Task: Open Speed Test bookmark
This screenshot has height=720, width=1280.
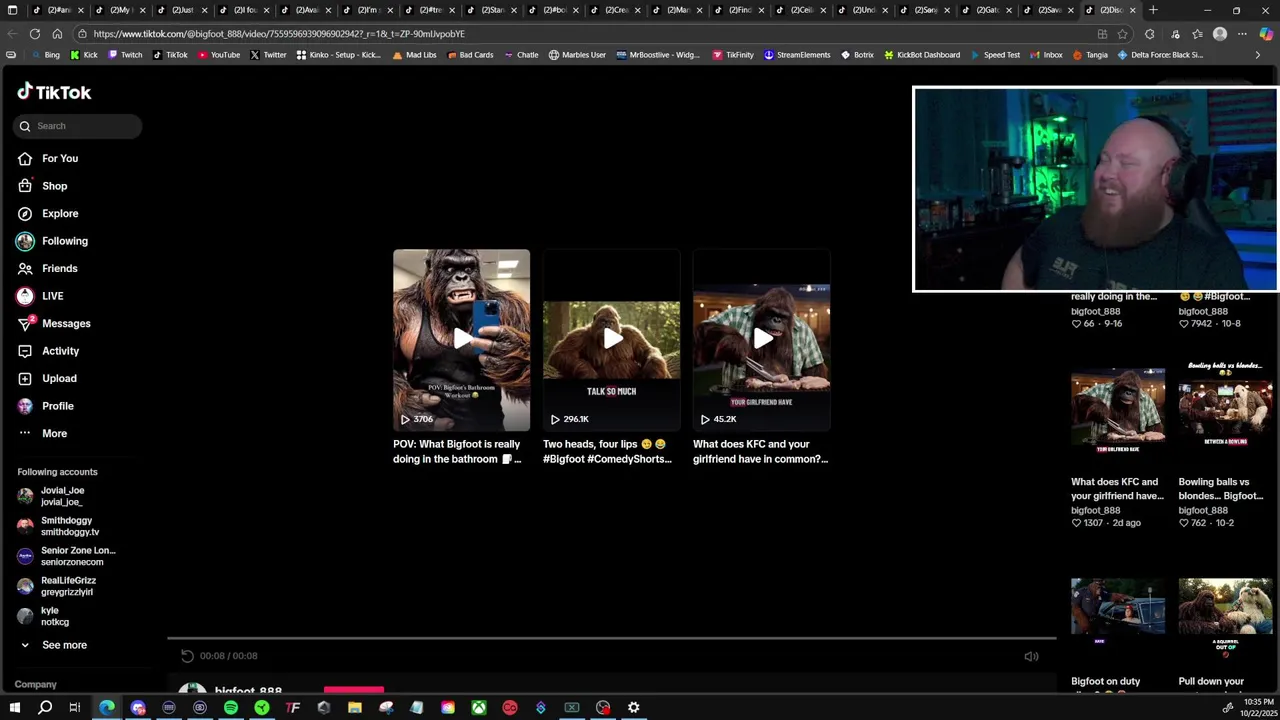Action: point(995,55)
